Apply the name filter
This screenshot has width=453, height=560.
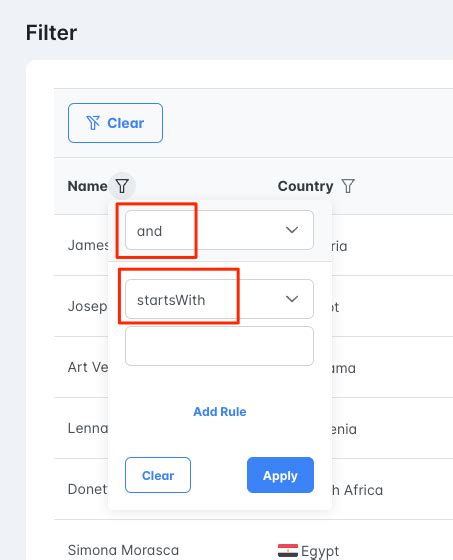coord(280,475)
